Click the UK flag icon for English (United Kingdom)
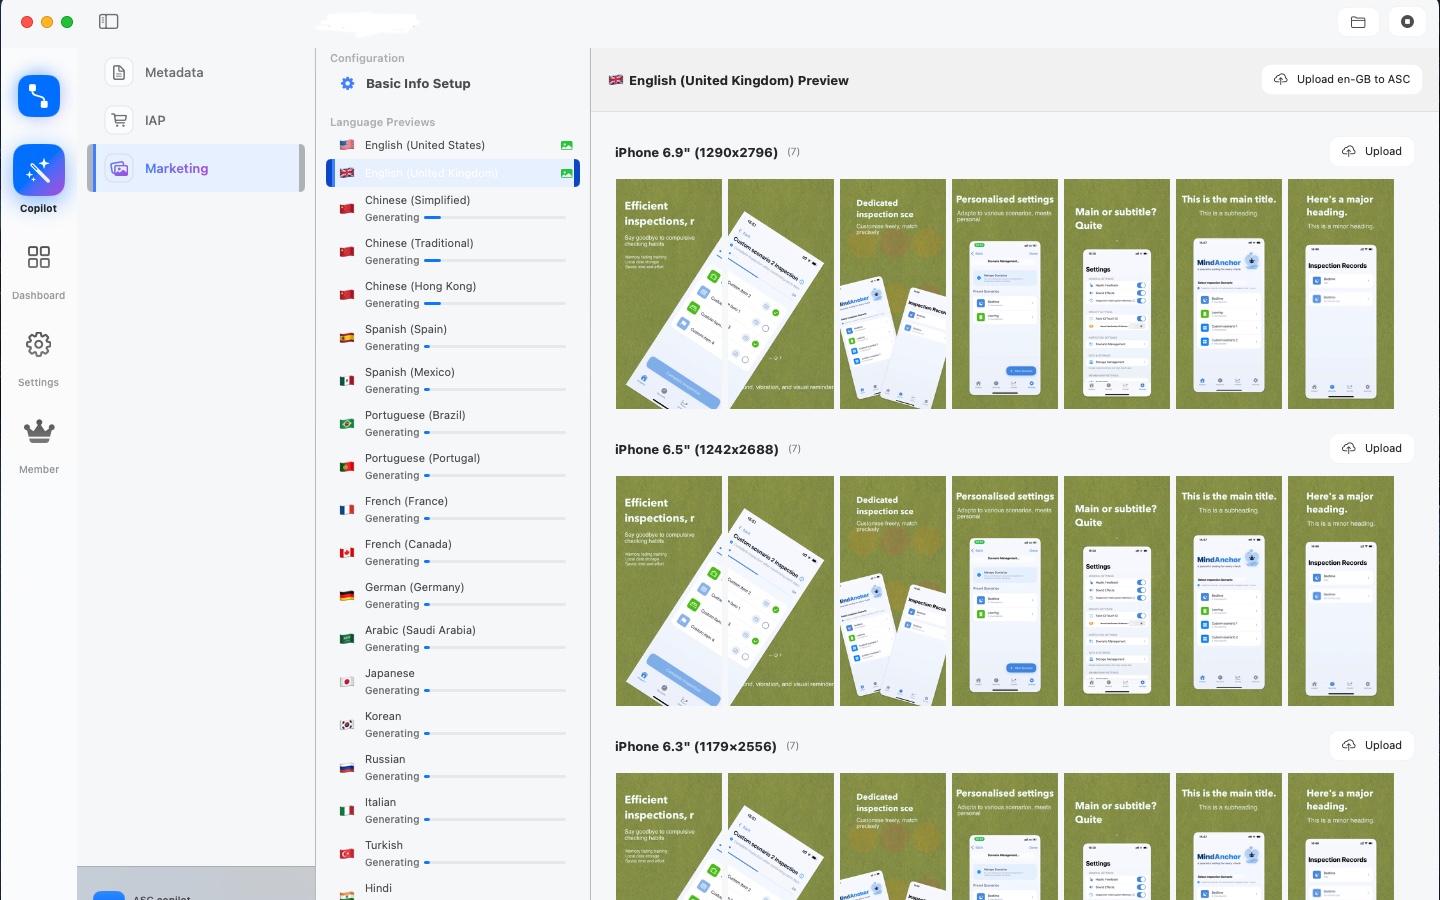Viewport: 1440px width, 900px height. point(347,172)
